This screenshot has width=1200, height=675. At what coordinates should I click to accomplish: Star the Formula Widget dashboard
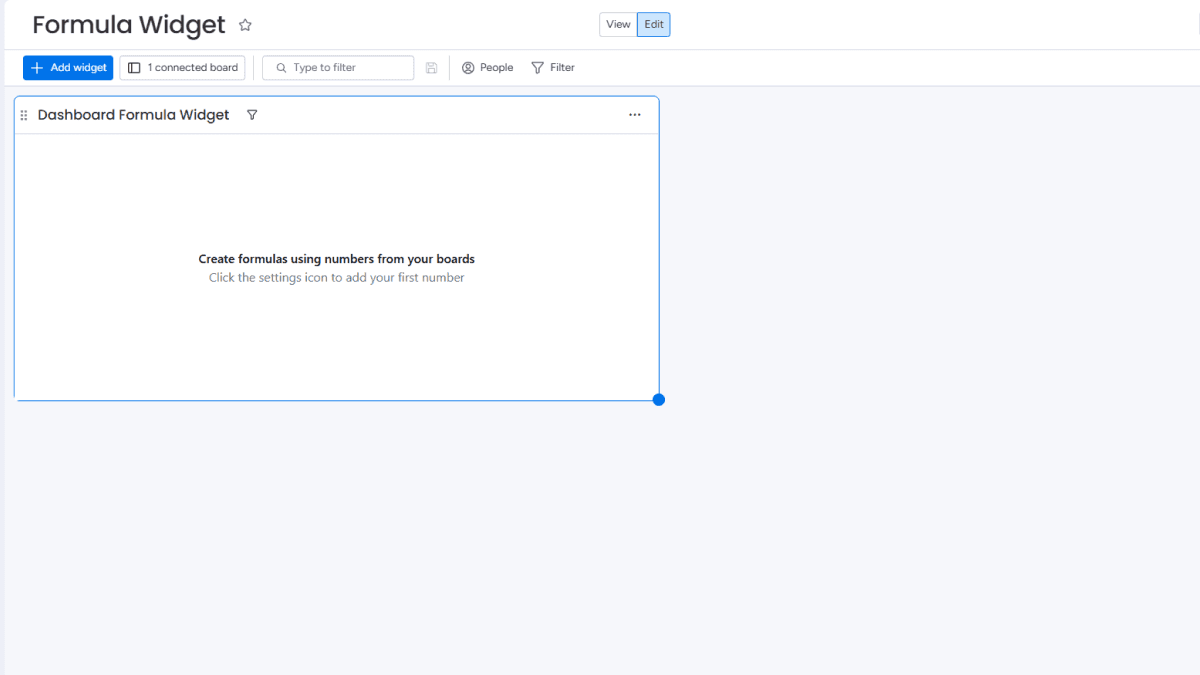pyautogui.click(x=245, y=24)
